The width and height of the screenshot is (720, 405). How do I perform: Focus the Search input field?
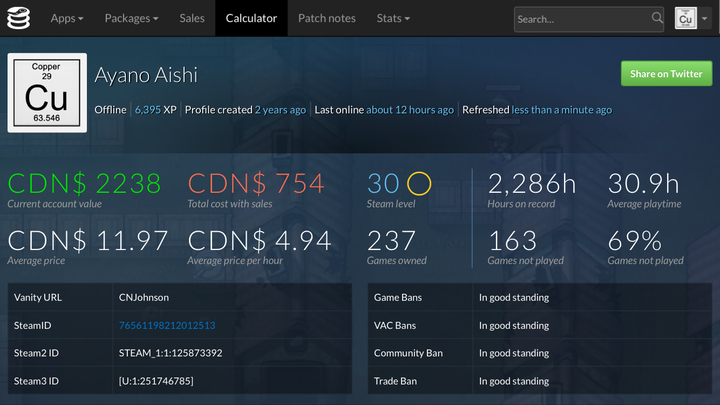[582, 18]
